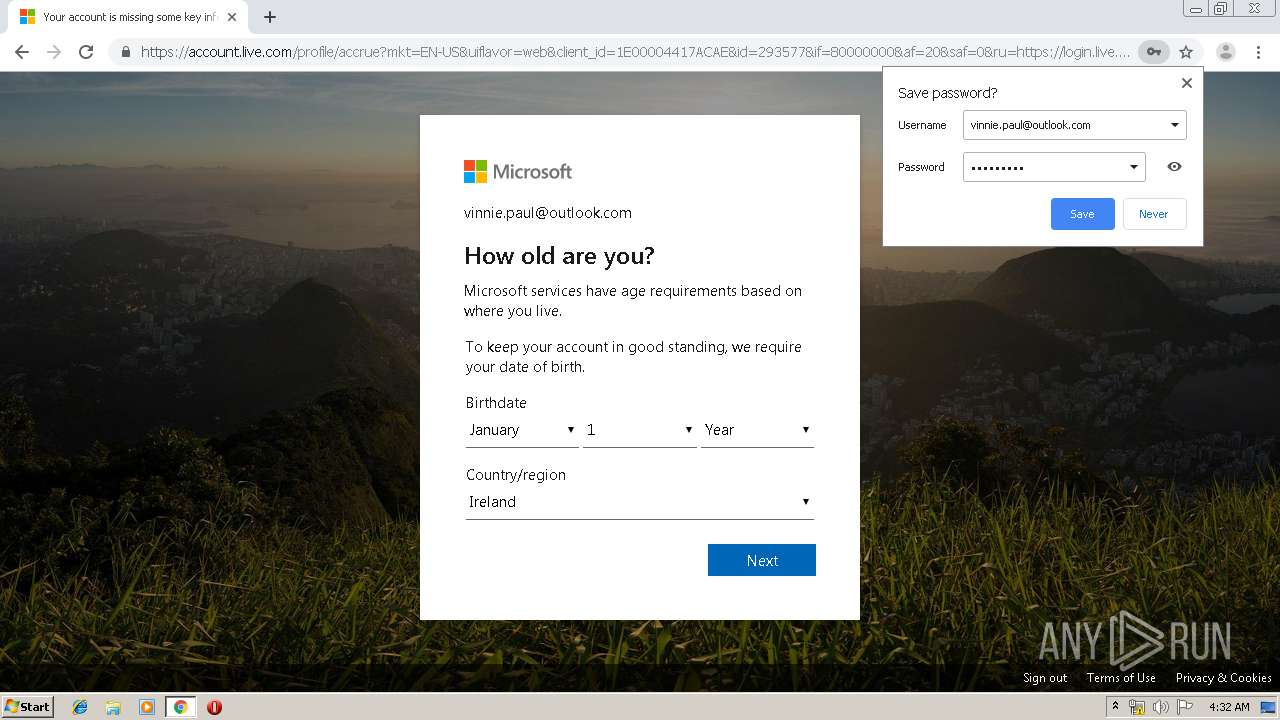Click the Action Center flag icon

coord(1185,707)
